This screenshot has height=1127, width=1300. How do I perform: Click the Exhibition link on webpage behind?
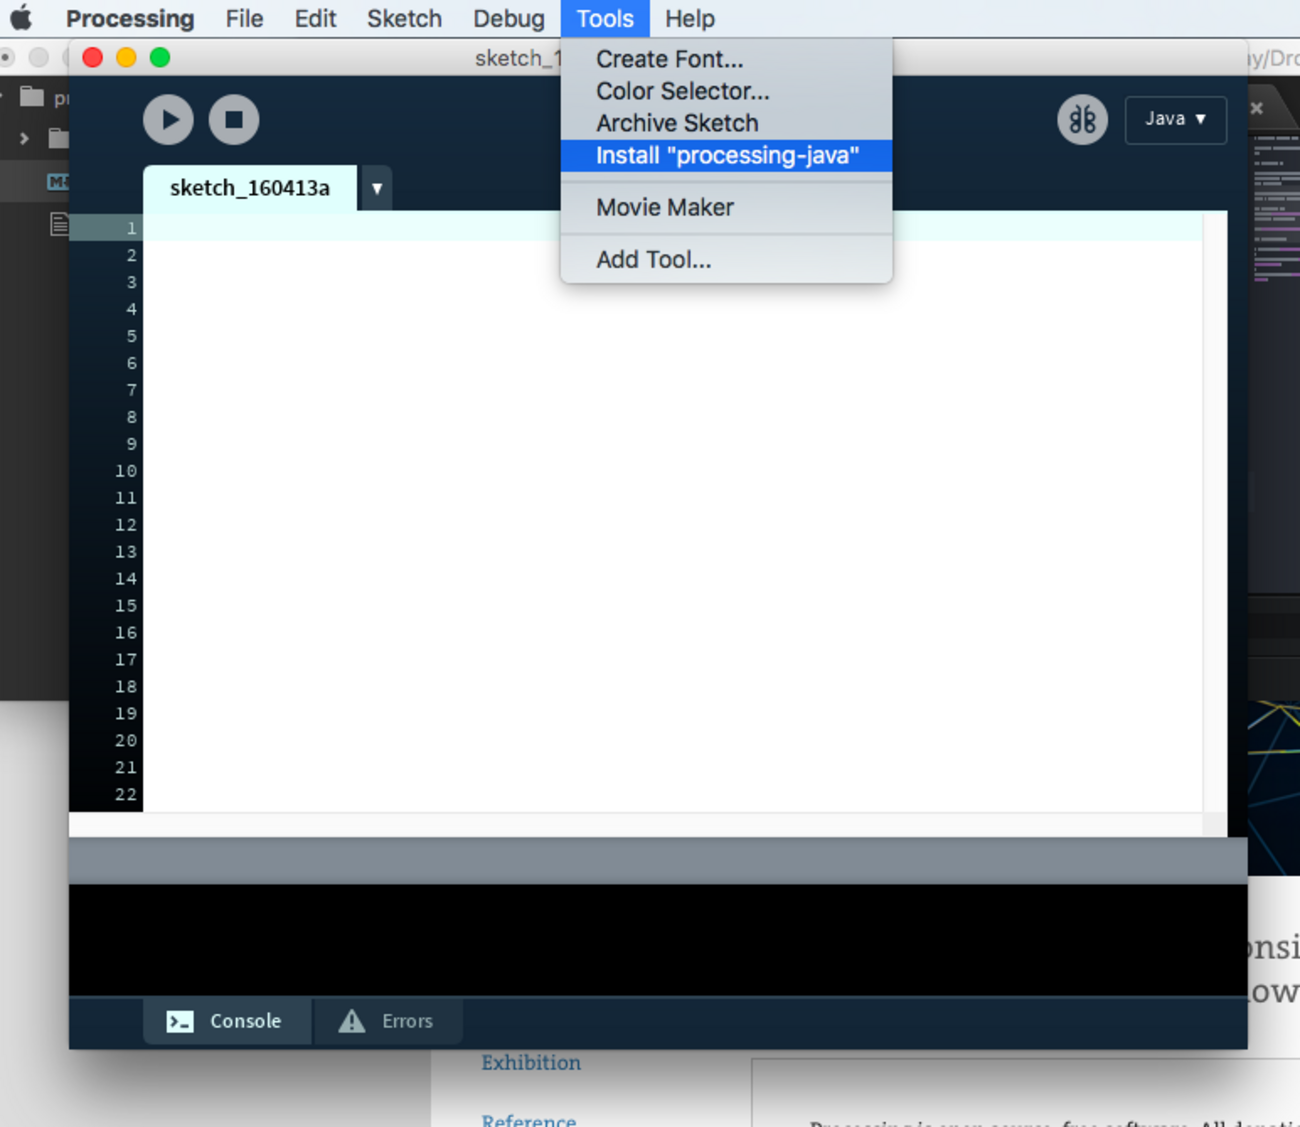(x=531, y=1063)
